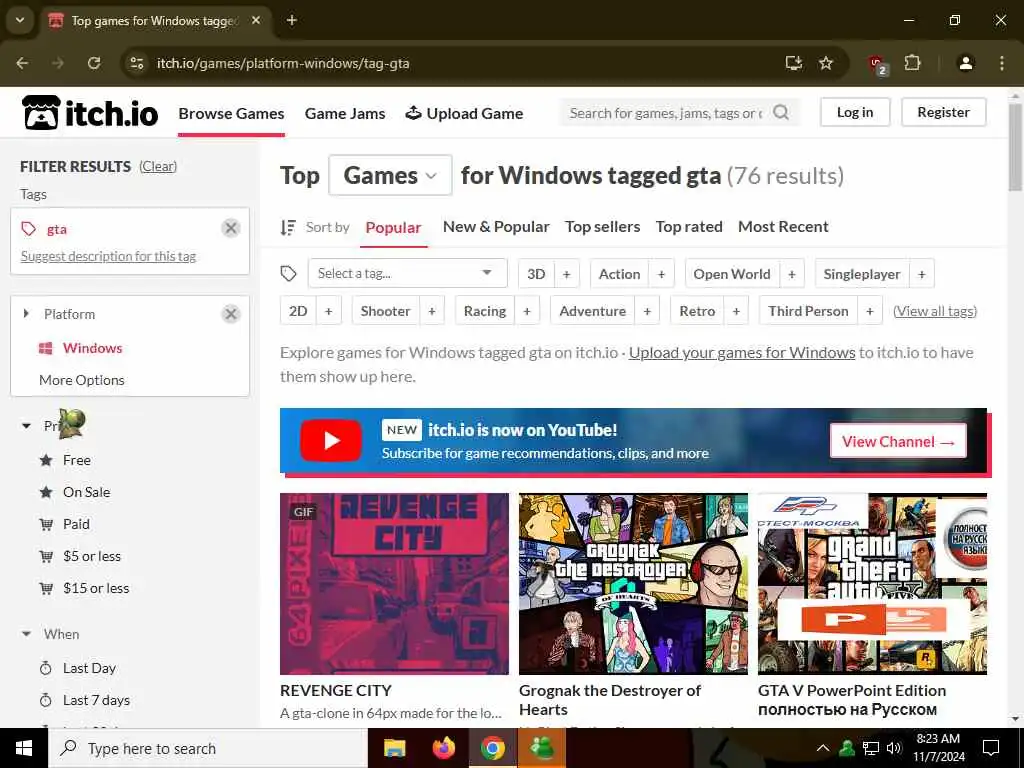Click View Channel button
The image size is (1024, 768).
899,441
